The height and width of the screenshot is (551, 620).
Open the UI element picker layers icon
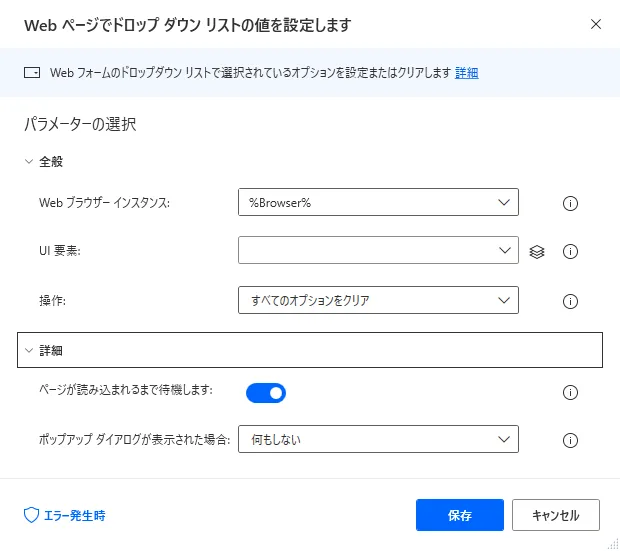(537, 251)
